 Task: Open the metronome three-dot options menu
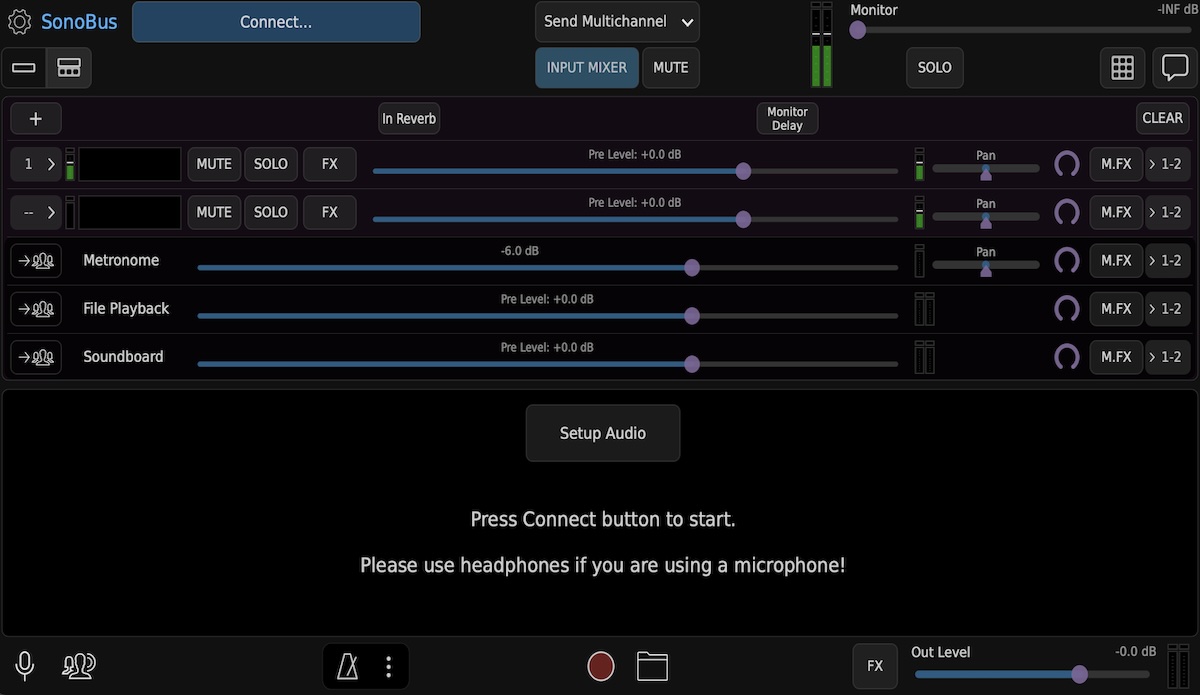[389, 667]
